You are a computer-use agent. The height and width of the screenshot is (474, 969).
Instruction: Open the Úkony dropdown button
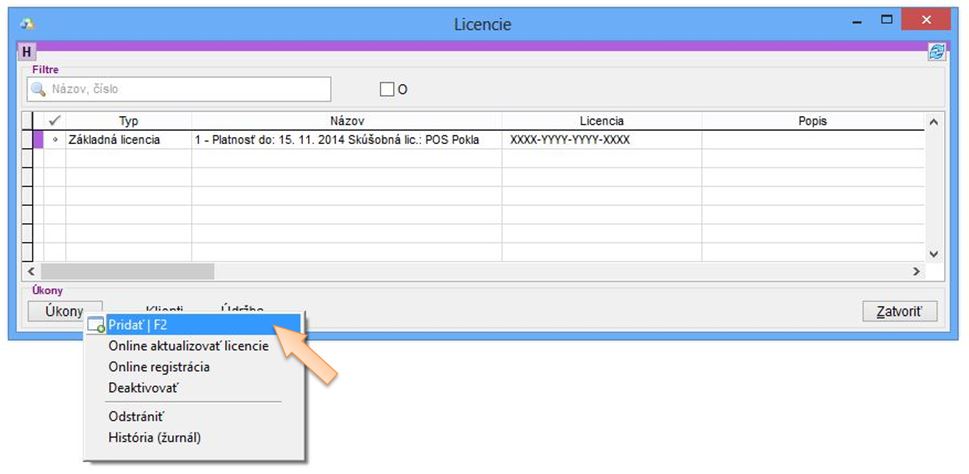coord(64,311)
